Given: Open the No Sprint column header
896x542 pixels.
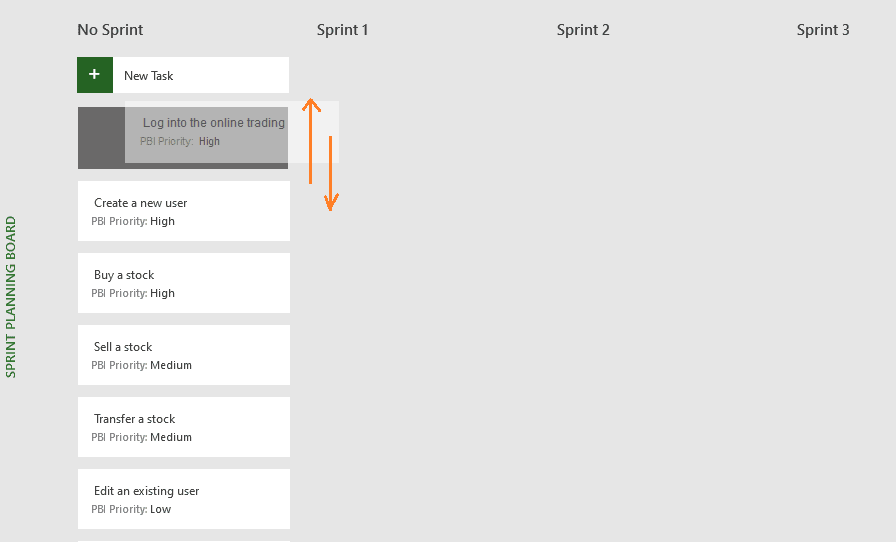Looking at the screenshot, I should pyautogui.click(x=110, y=30).
